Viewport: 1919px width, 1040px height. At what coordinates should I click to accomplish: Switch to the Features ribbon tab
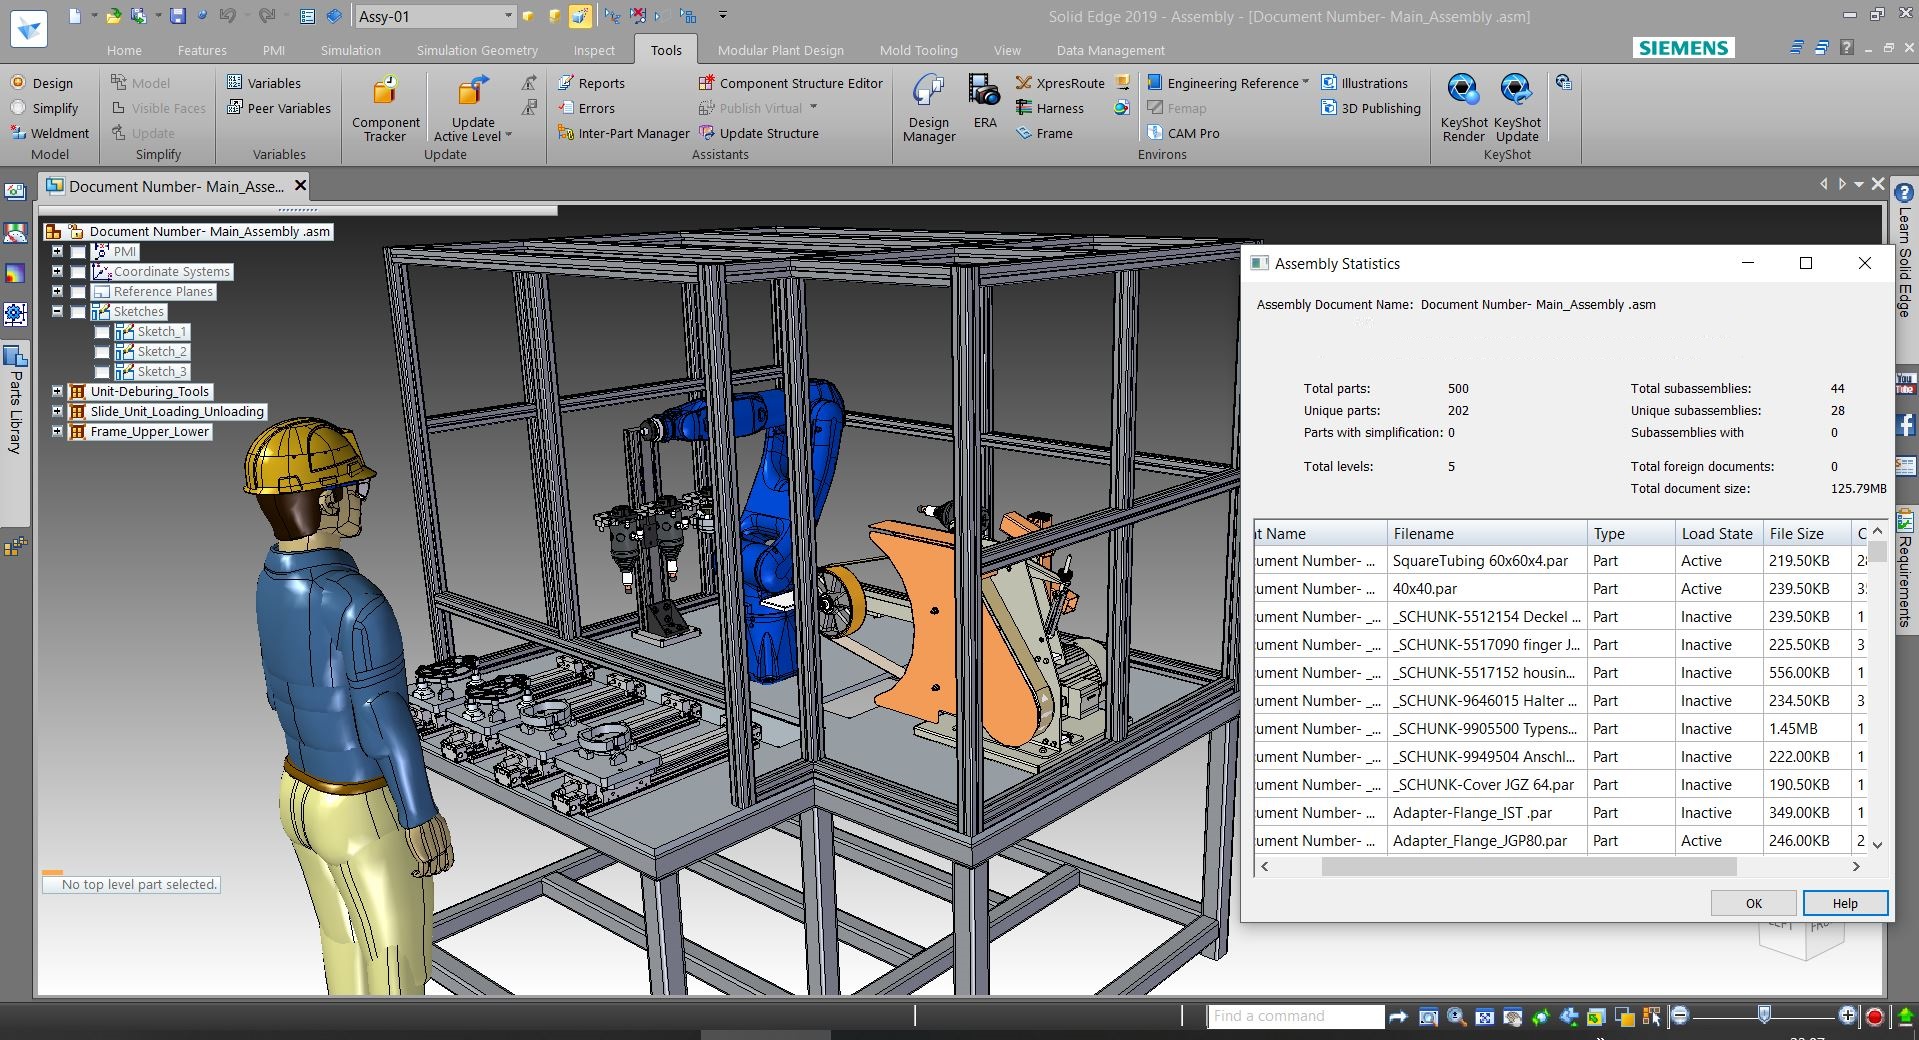(x=202, y=50)
